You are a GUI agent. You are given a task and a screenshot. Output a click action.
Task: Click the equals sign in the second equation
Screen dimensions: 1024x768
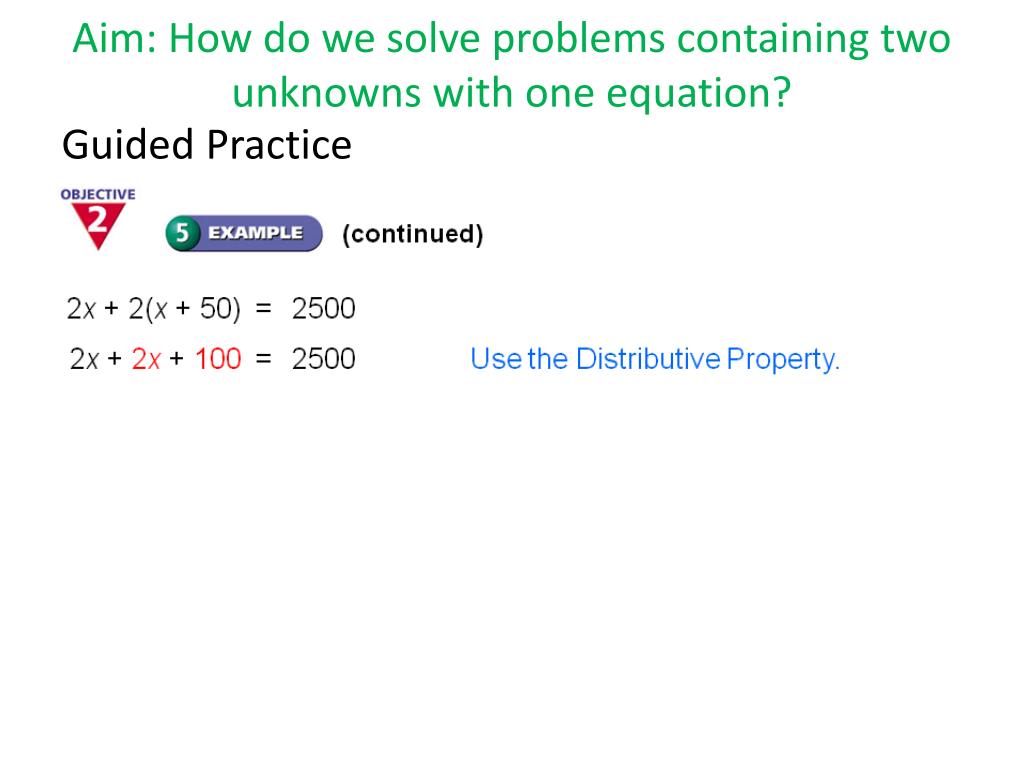tap(263, 359)
